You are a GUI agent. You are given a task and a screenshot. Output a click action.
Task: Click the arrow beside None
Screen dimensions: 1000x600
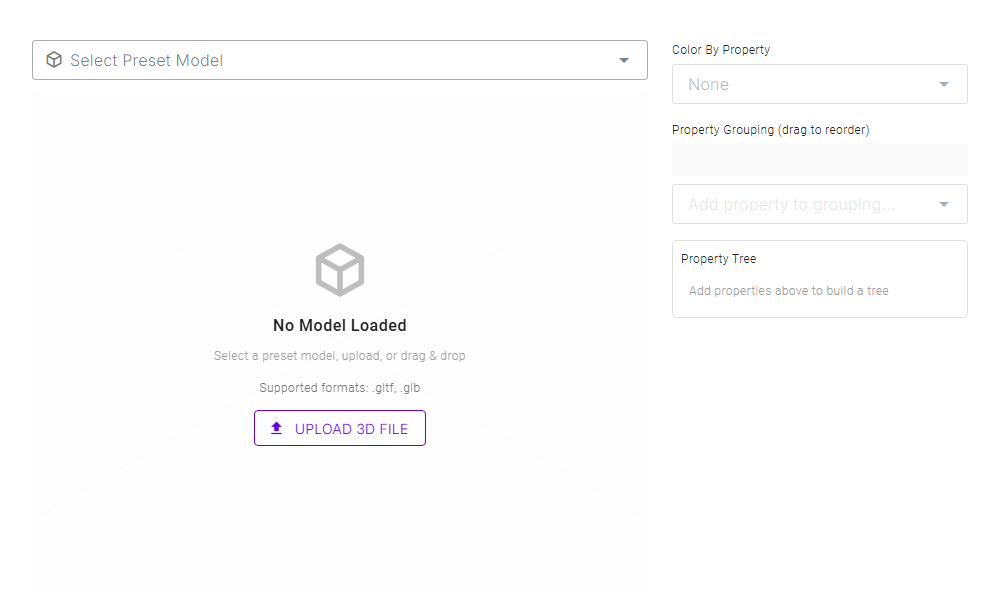[x=944, y=84]
